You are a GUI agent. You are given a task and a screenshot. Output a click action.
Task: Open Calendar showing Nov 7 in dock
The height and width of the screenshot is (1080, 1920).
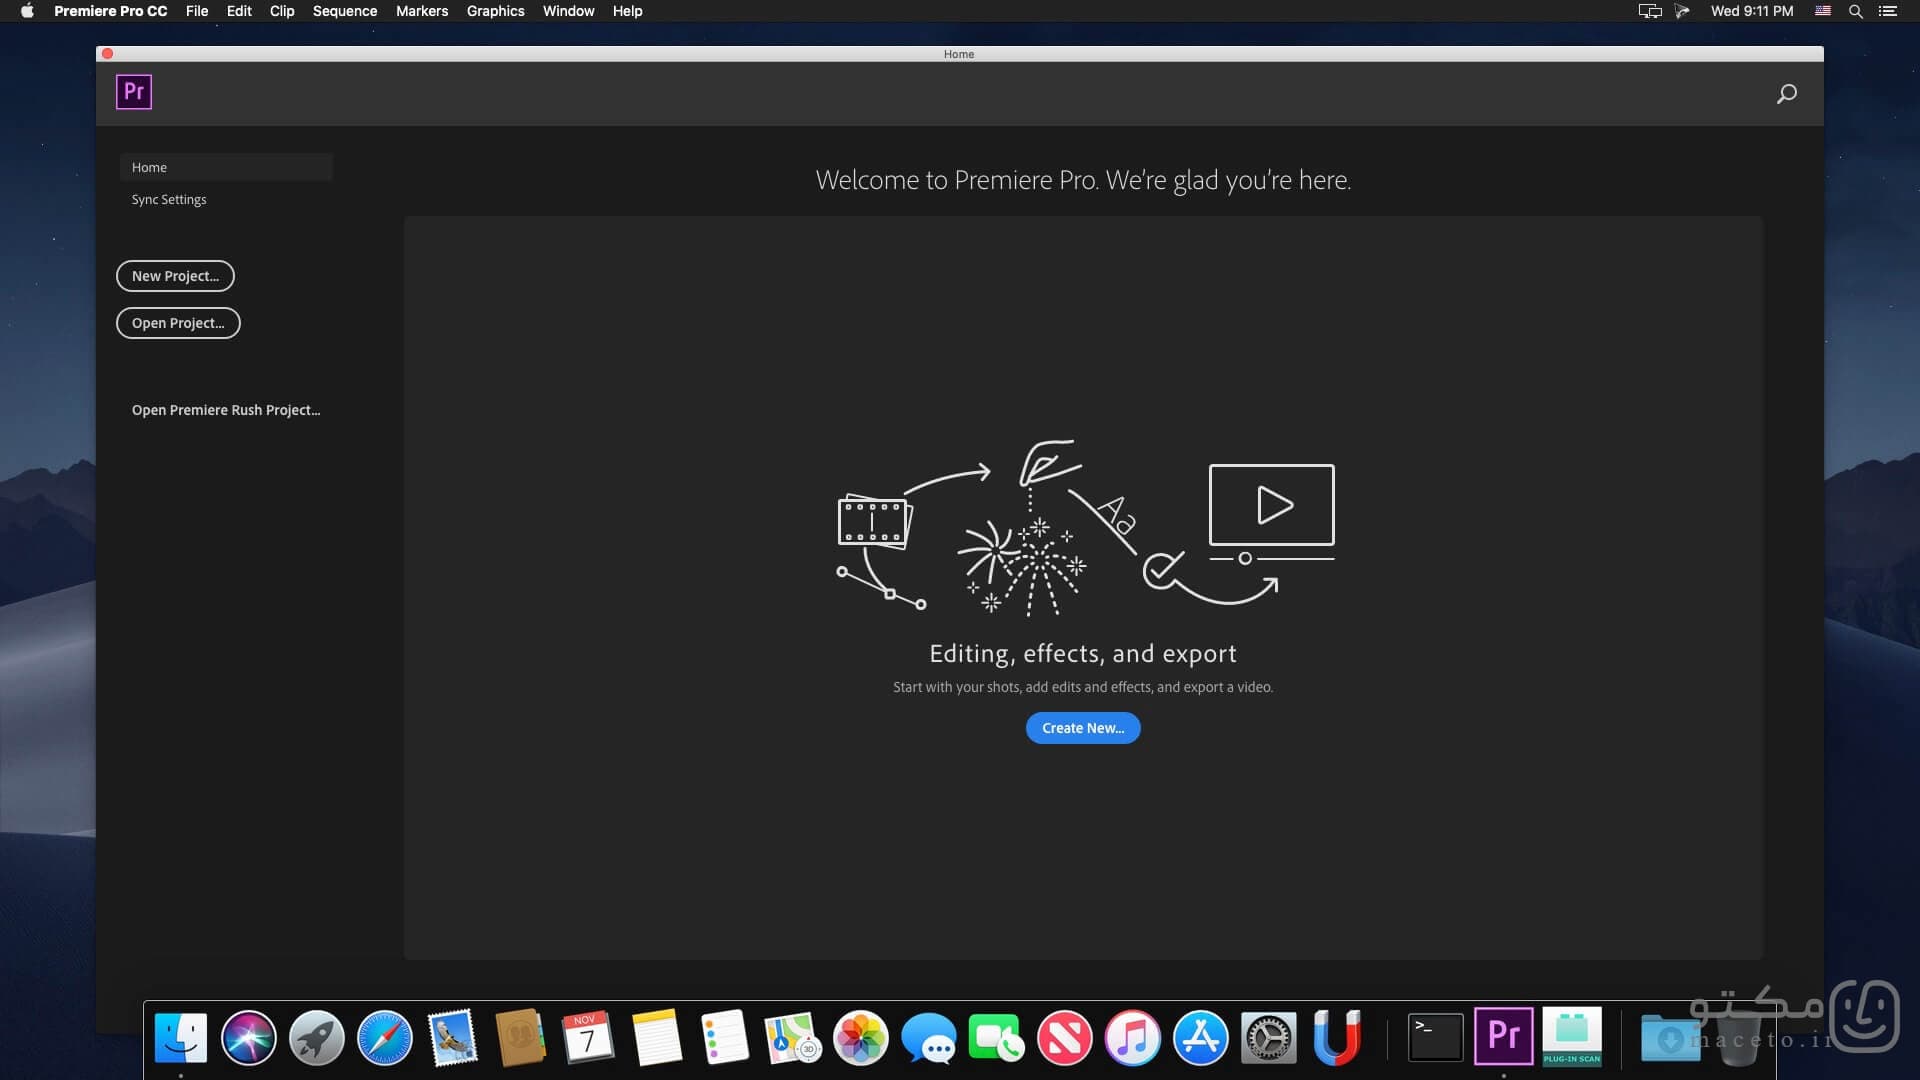pos(588,1037)
